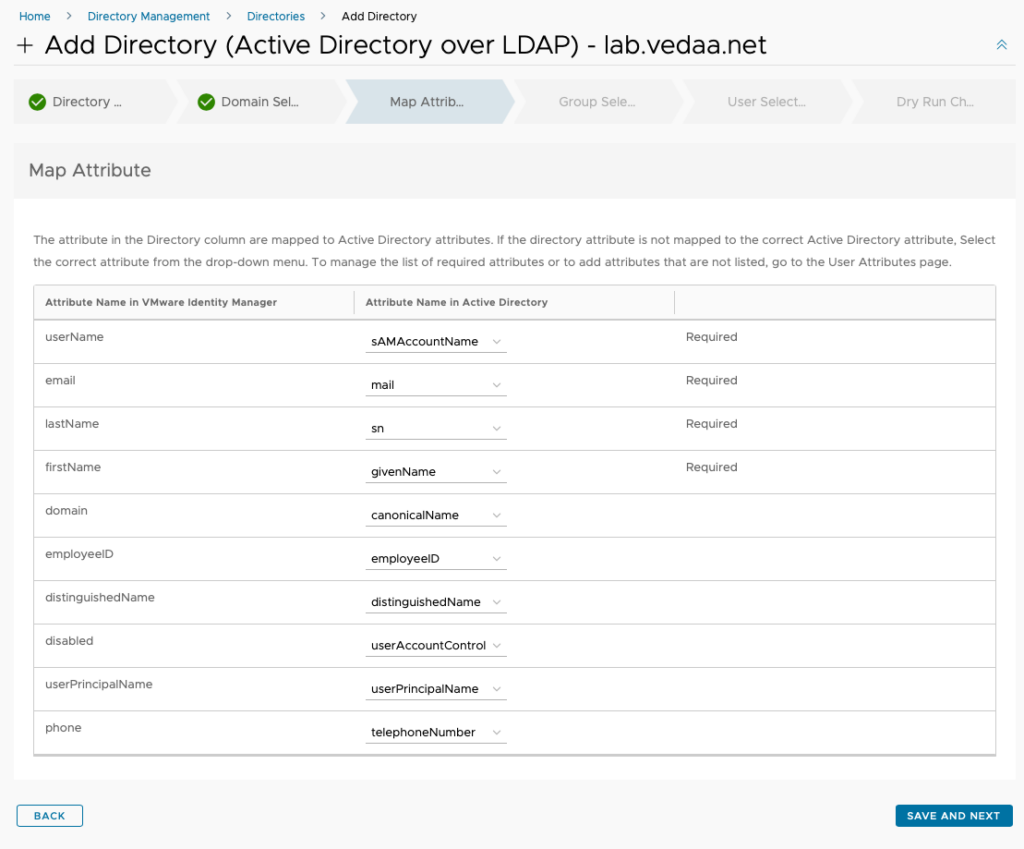Select the email attribute label
This screenshot has width=1024, height=849.
(x=60, y=380)
